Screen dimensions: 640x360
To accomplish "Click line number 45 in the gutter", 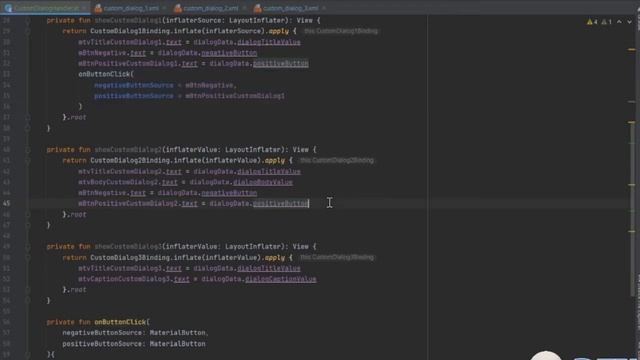I will [7, 203].
